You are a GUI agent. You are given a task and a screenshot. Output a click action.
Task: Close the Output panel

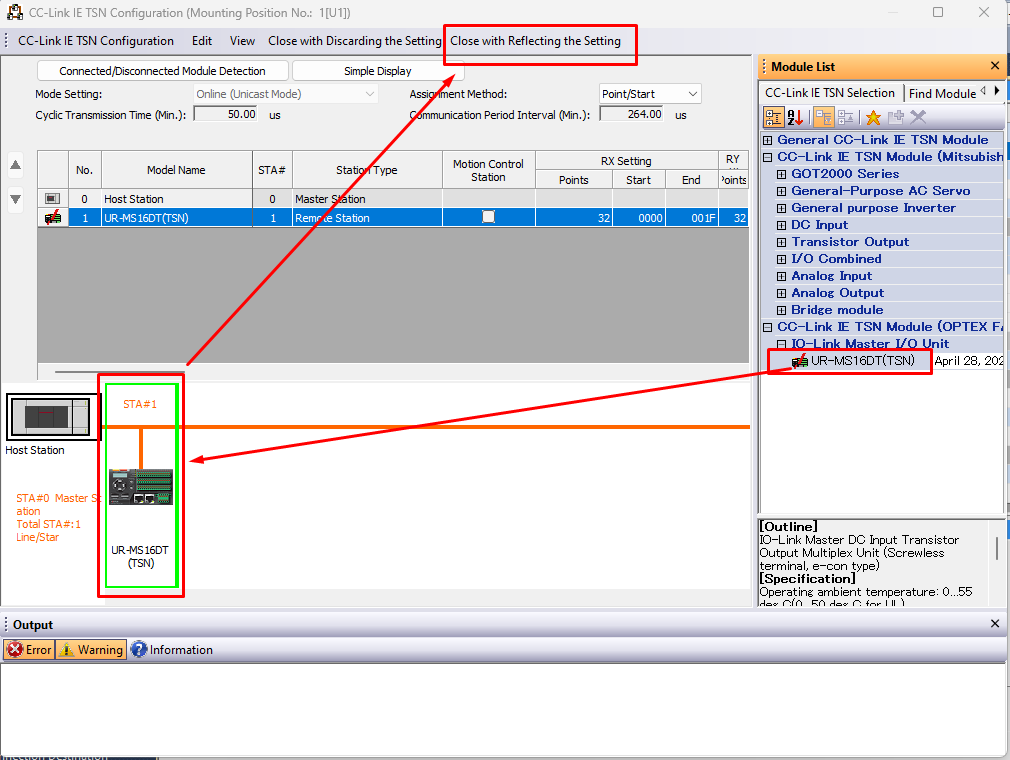(995, 623)
